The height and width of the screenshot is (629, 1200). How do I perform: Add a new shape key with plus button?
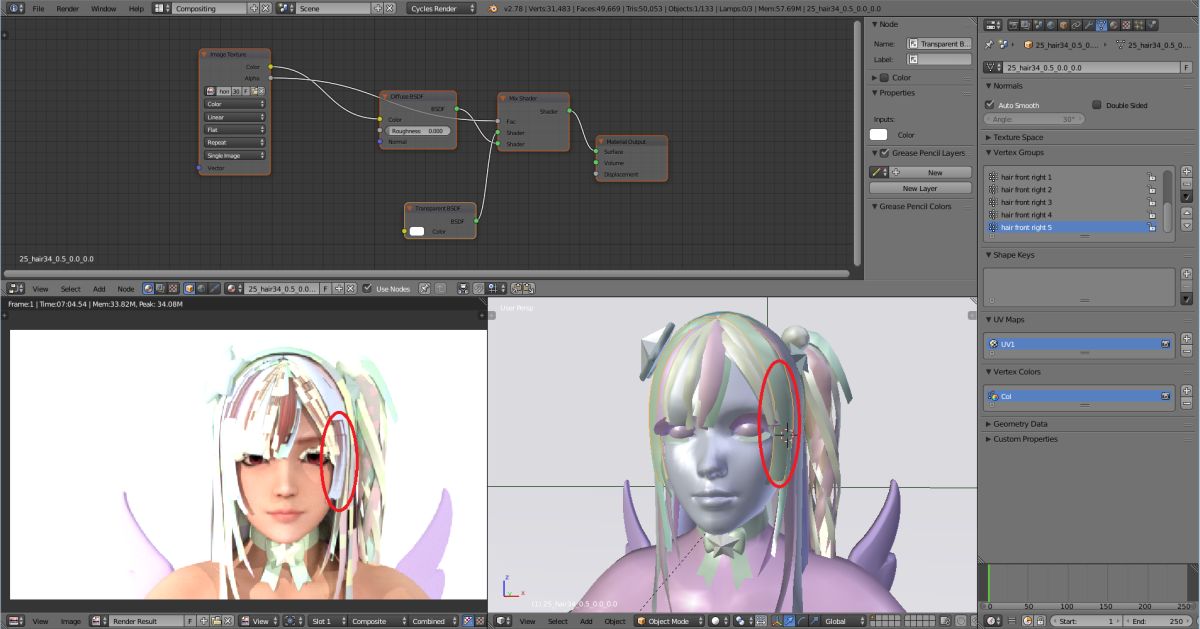coord(1186,272)
